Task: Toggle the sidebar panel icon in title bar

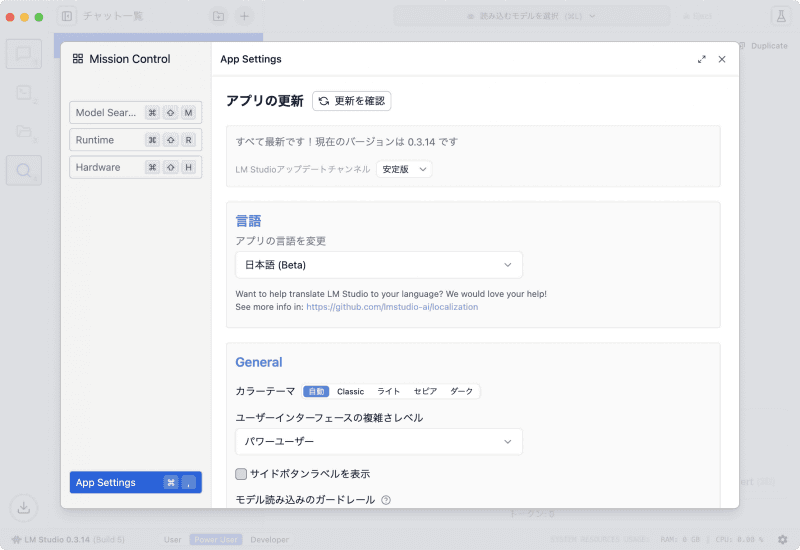Action: point(67,16)
